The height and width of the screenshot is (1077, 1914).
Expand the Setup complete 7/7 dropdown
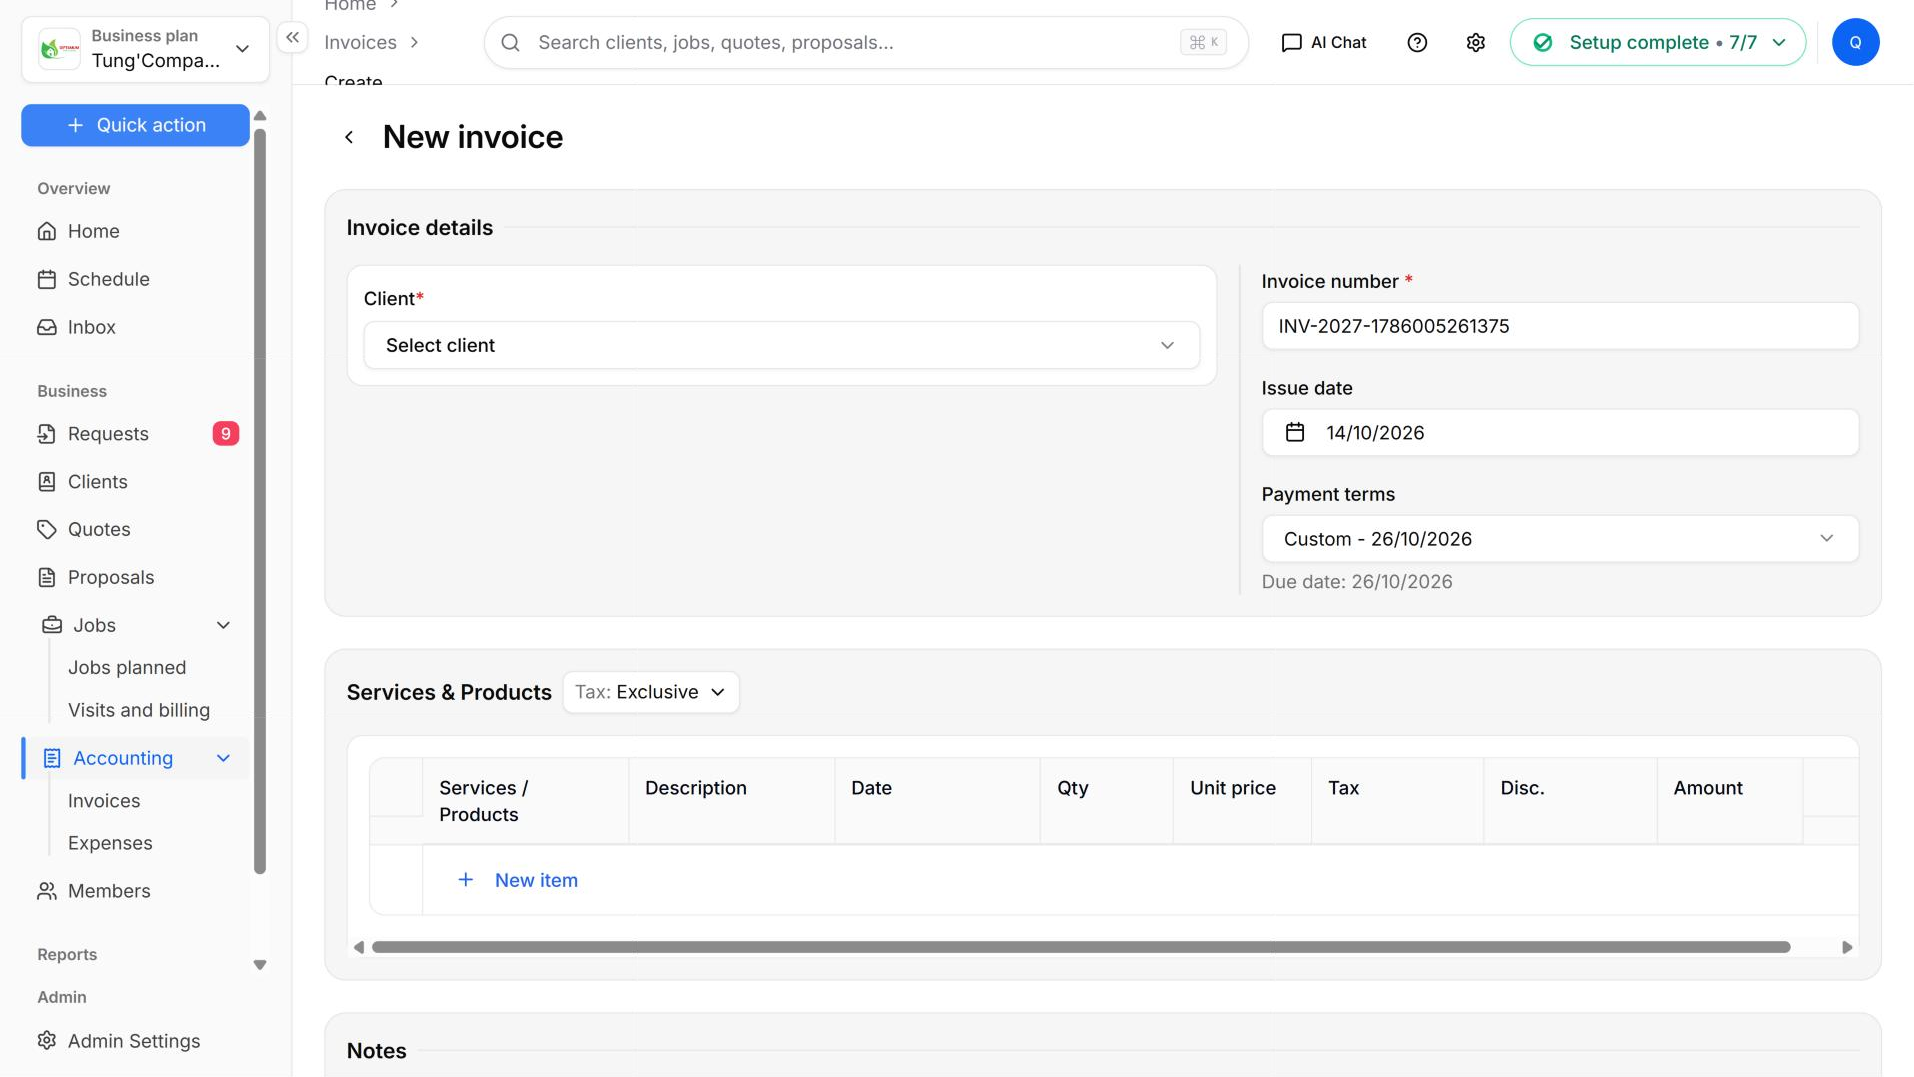1657,42
